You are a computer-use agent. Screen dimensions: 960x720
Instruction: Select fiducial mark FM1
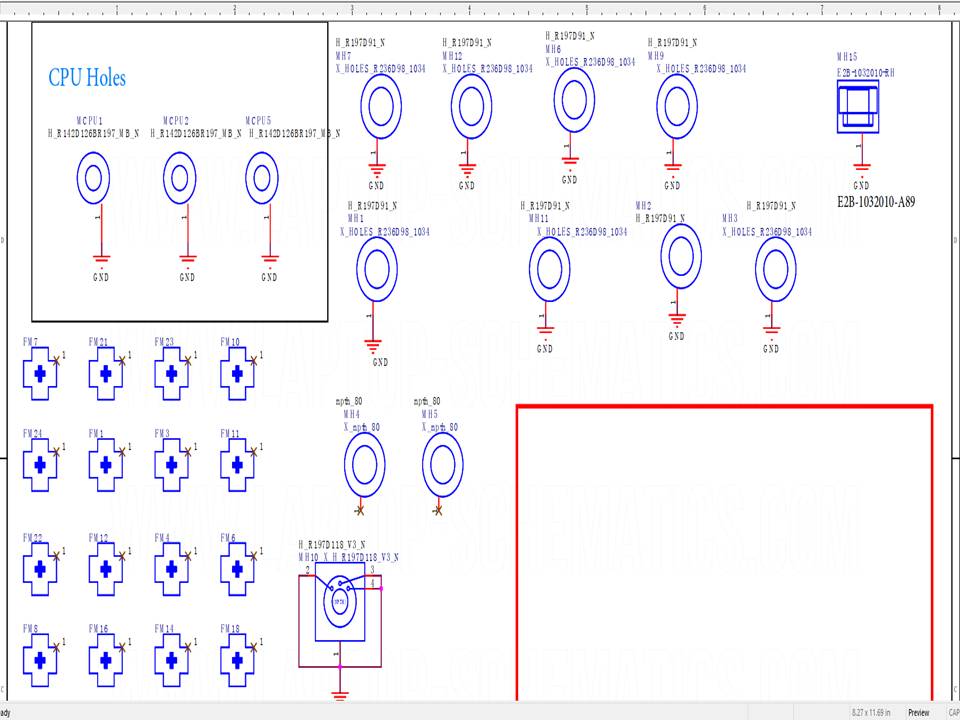pos(106,465)
